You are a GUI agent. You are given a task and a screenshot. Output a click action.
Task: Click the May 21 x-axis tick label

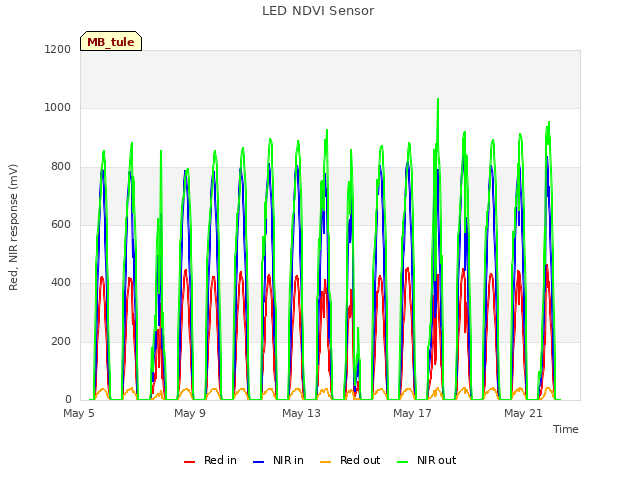tap(523, 413)
